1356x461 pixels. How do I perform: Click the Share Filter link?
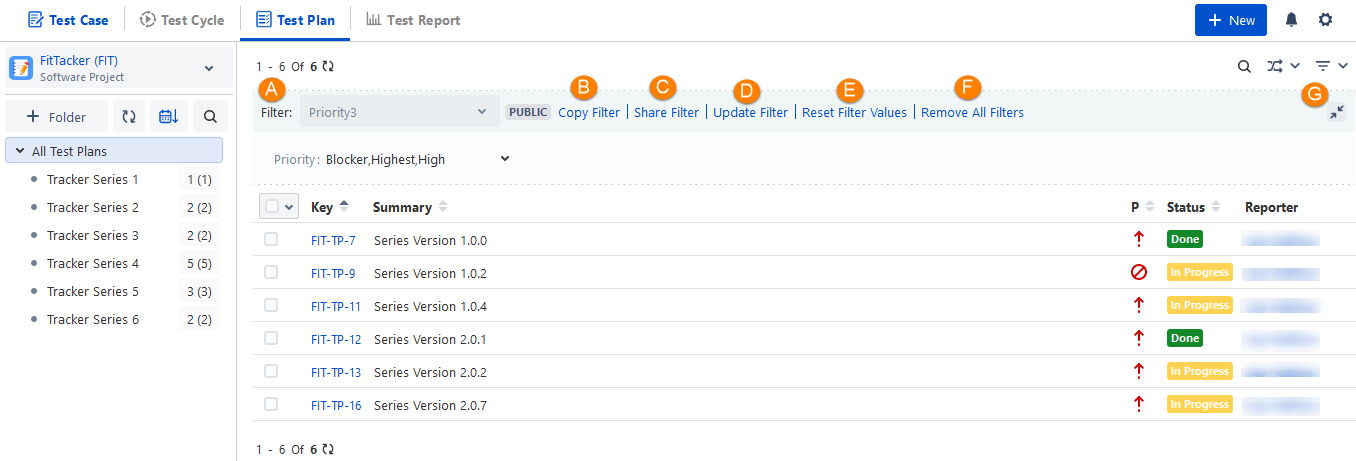click(x=667, y=113)
